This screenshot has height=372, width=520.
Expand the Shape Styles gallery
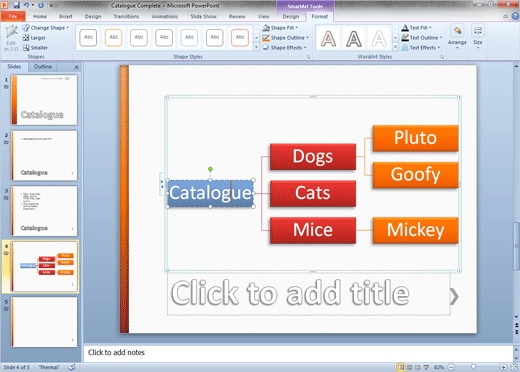[256, 47]
